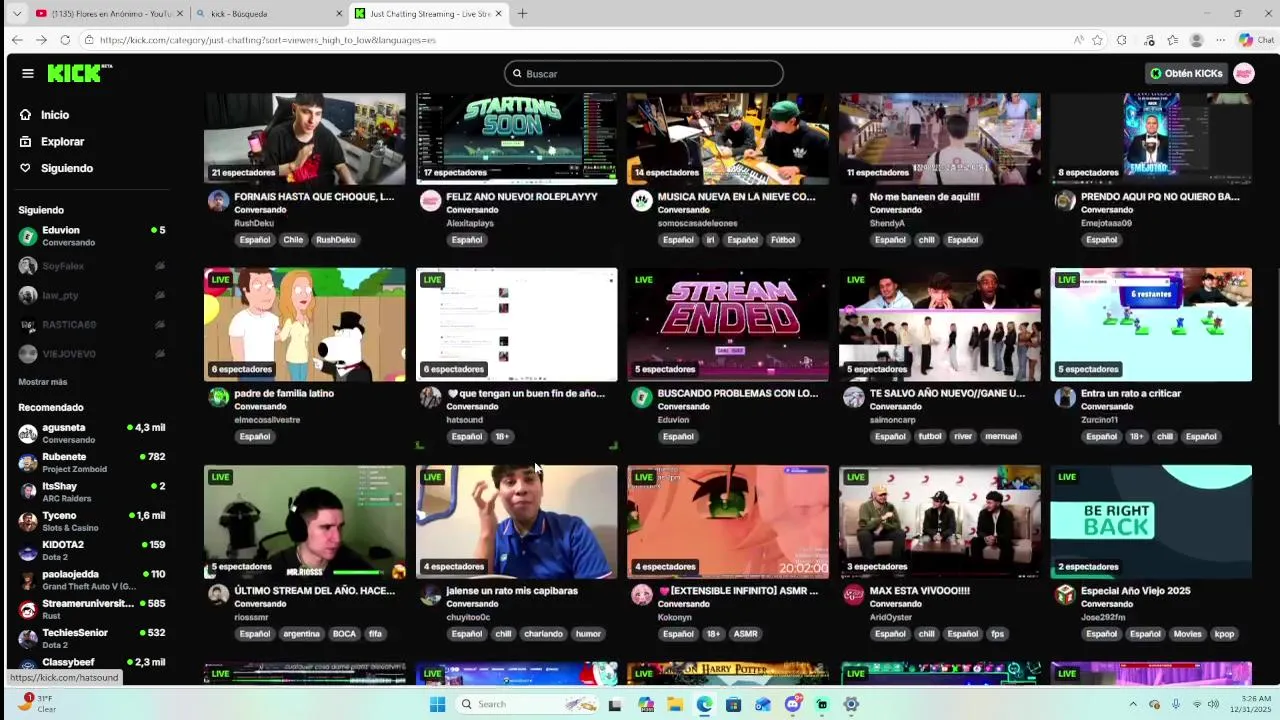Click RushDeku streamer avatar
The height and width of the screenshot is (720, 1280).
coord(218,201)
